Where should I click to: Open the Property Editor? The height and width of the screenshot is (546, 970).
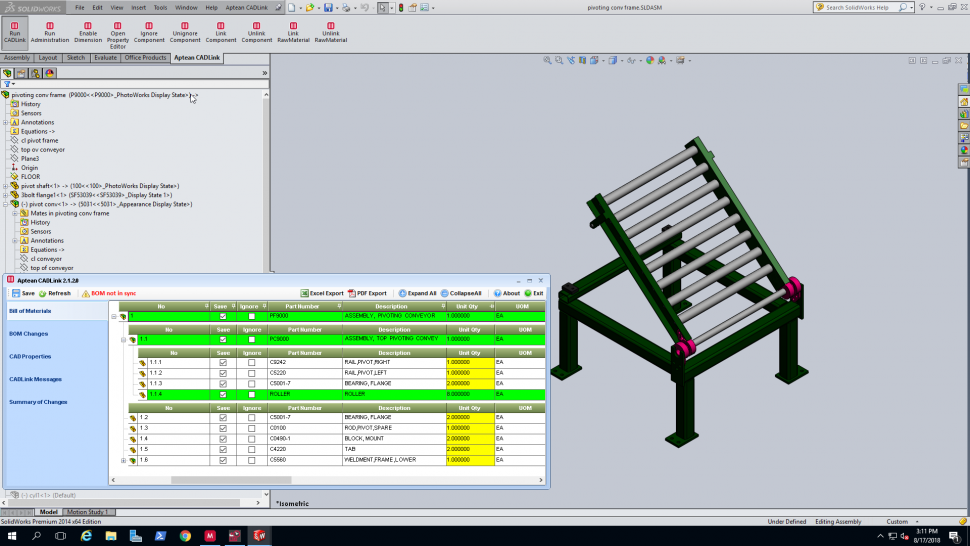(x=118, y=35)
